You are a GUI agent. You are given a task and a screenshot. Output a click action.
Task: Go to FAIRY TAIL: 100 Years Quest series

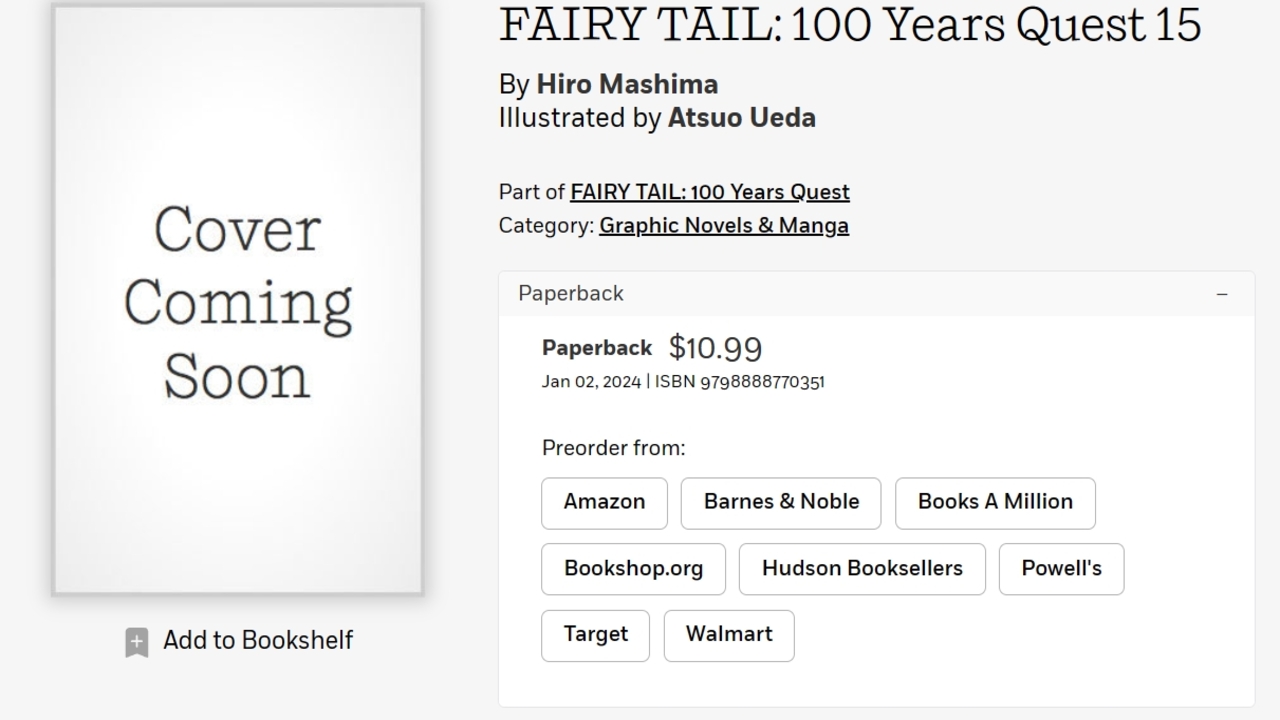coord(709,192)
